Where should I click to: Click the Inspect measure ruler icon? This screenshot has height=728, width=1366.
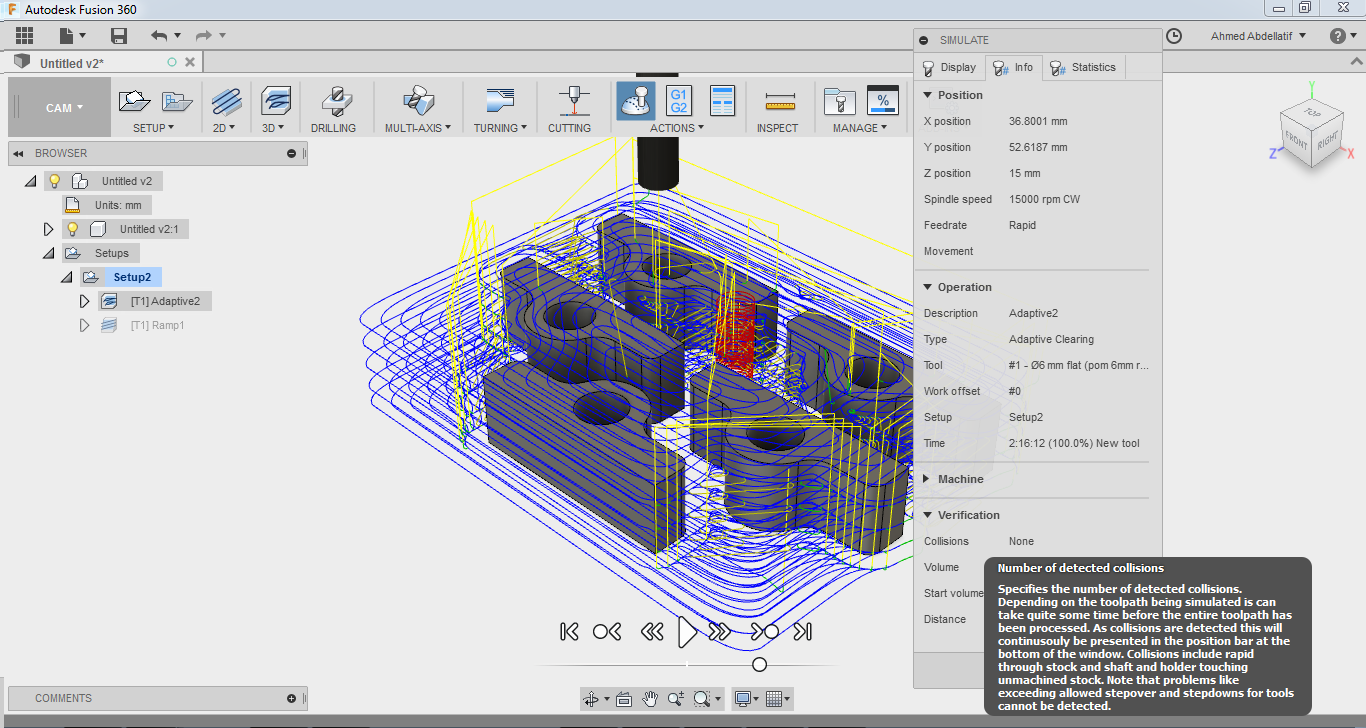pyautogui.click(x=779, y=102)
